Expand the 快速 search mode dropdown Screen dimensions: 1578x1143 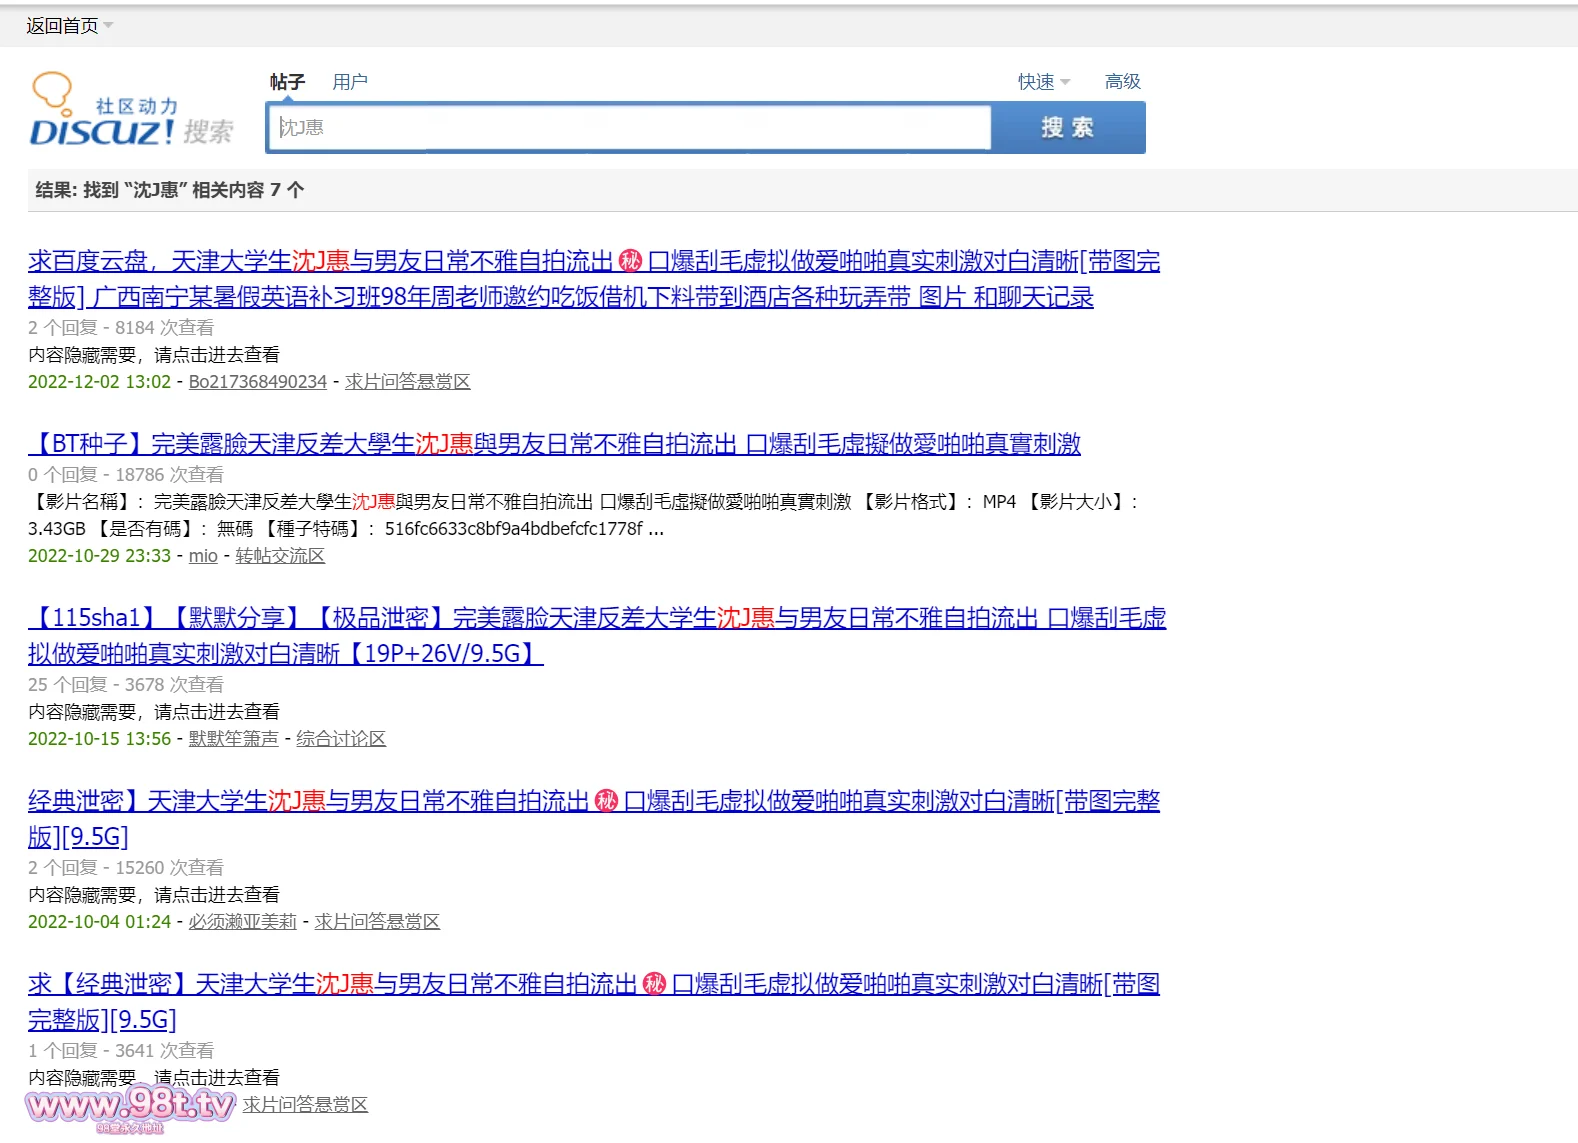1043,82
